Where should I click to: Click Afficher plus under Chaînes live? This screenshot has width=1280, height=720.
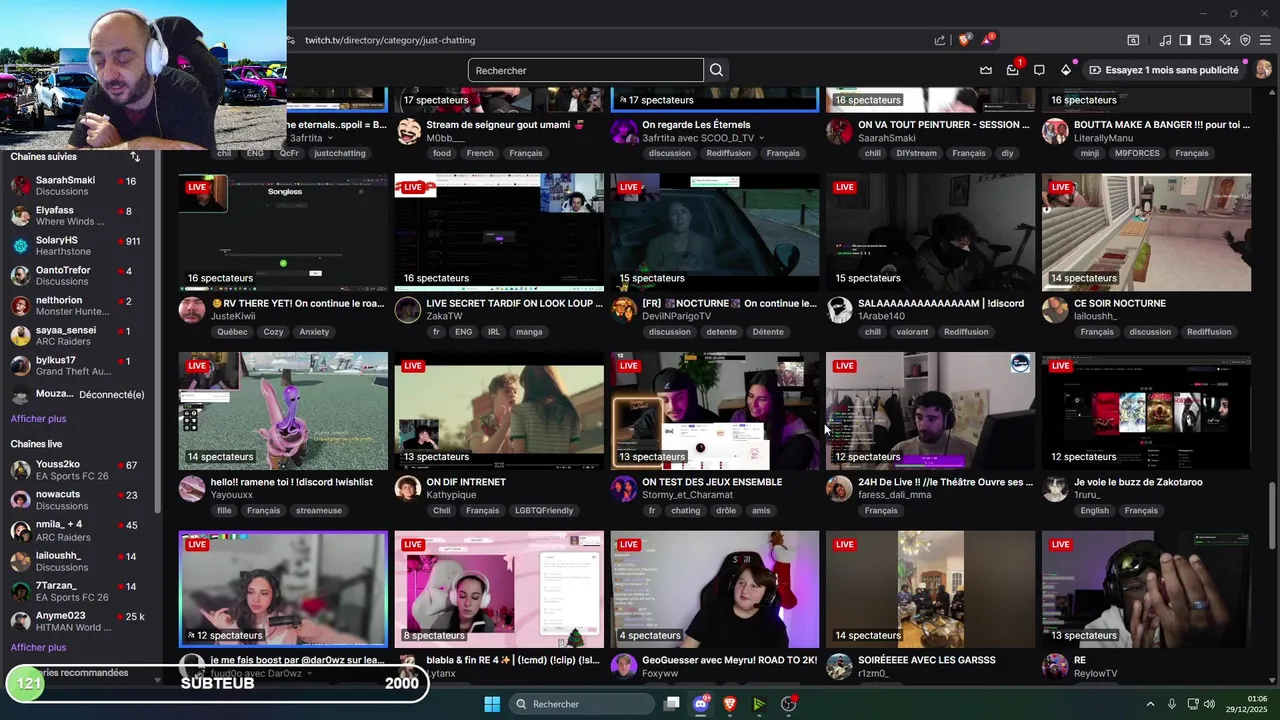tap(38, 648)
